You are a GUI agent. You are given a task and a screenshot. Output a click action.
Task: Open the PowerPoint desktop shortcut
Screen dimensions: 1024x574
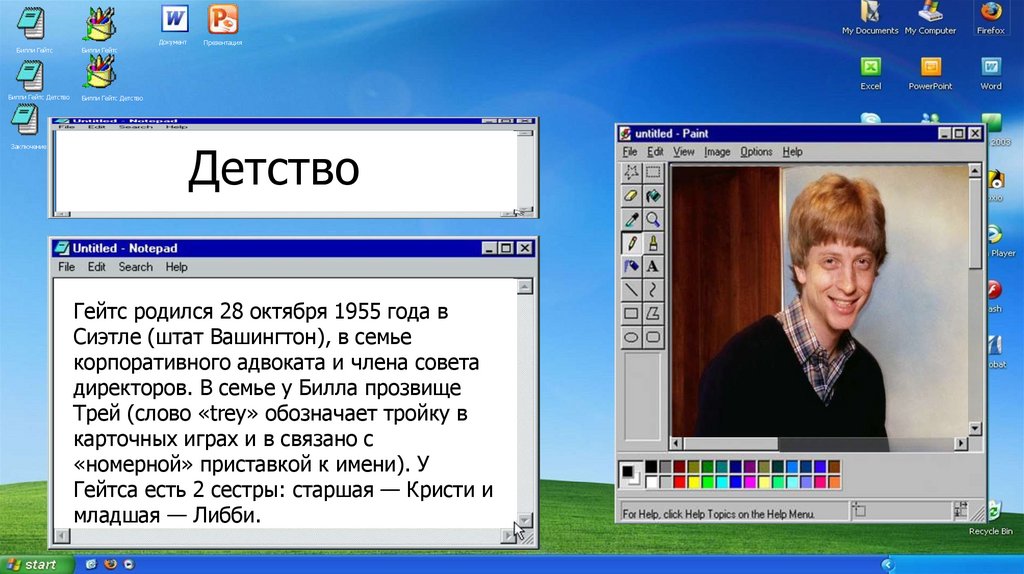click(x=930, y=73)
